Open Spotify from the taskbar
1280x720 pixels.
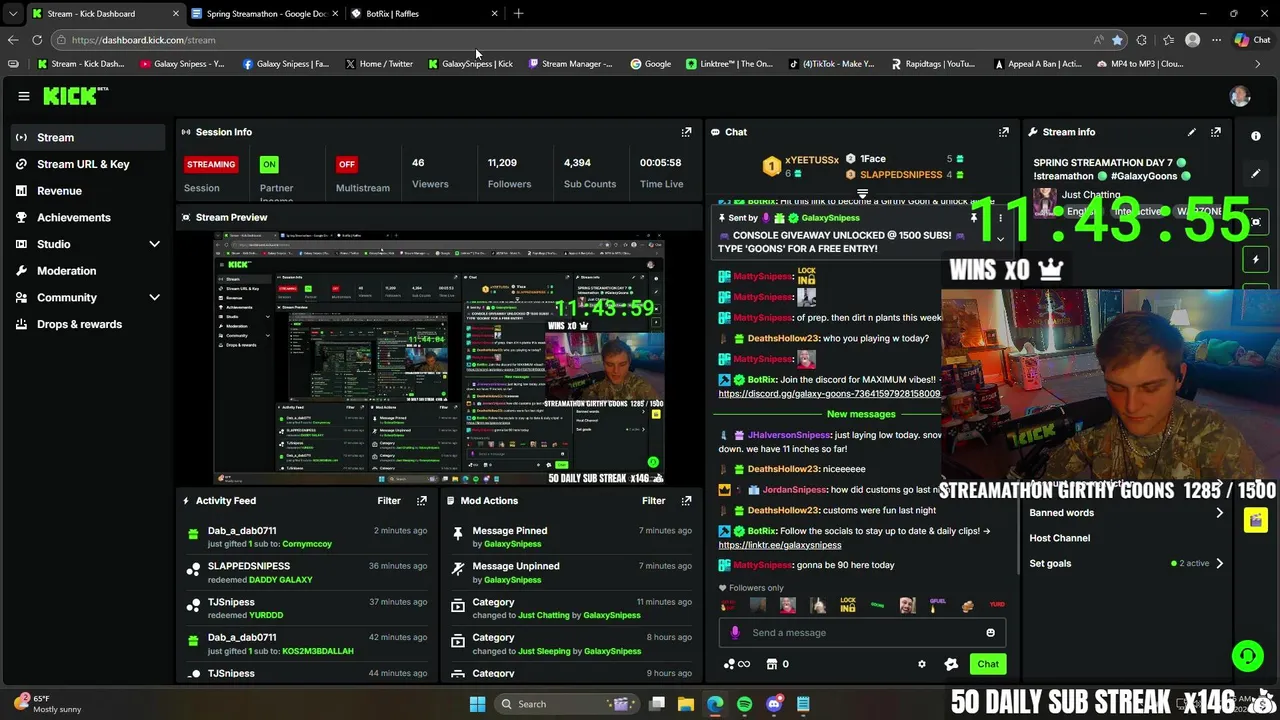[x=744, y=704]
